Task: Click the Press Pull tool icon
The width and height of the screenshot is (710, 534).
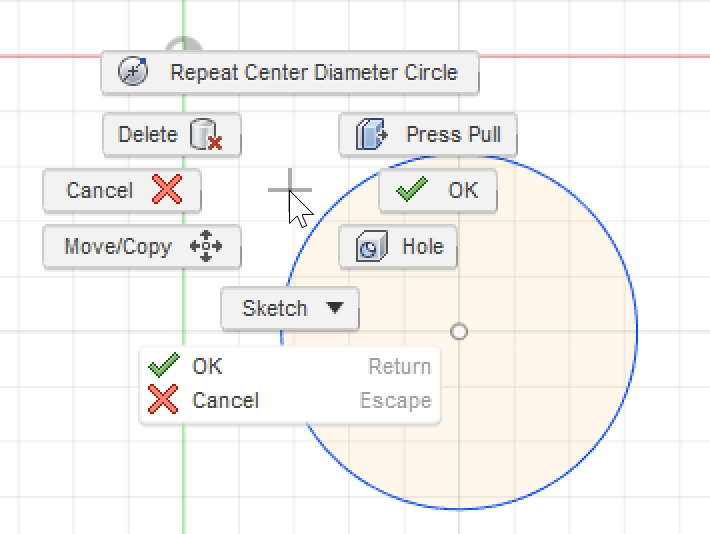Action: click(371, 134)
